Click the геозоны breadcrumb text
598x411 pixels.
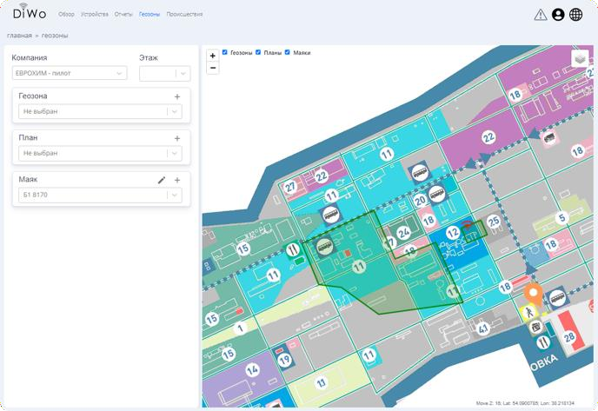coord(55,35)
